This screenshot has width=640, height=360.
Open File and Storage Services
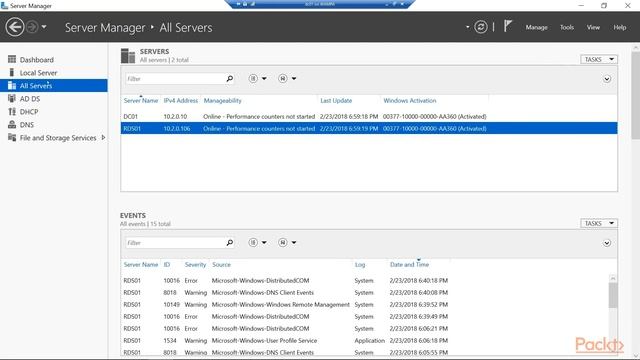(58, 138)
